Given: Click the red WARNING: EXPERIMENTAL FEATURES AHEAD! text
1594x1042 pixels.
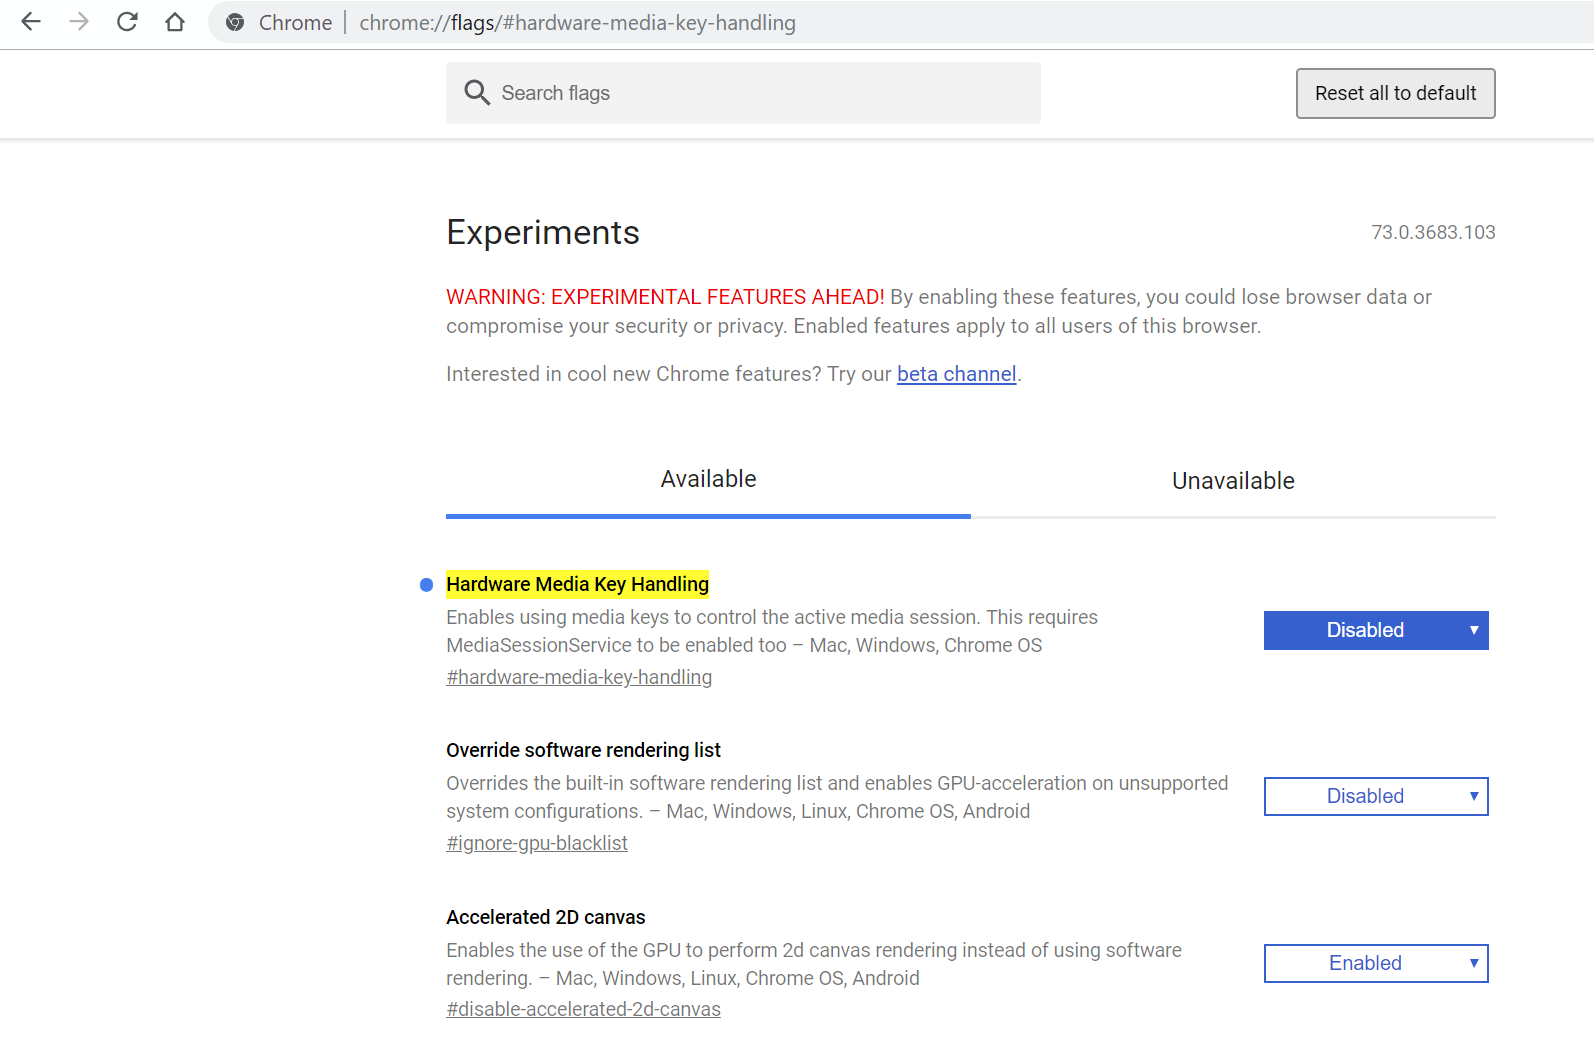Looking at the screenshot, I should [665, 297].
